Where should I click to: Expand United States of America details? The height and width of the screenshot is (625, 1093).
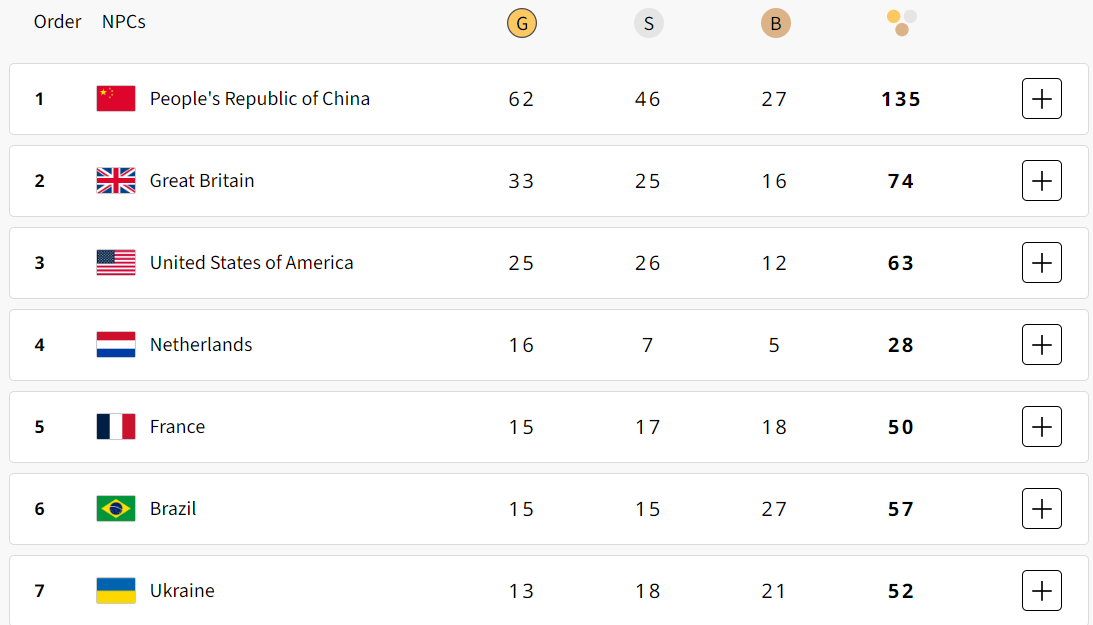pos(1041,263)
